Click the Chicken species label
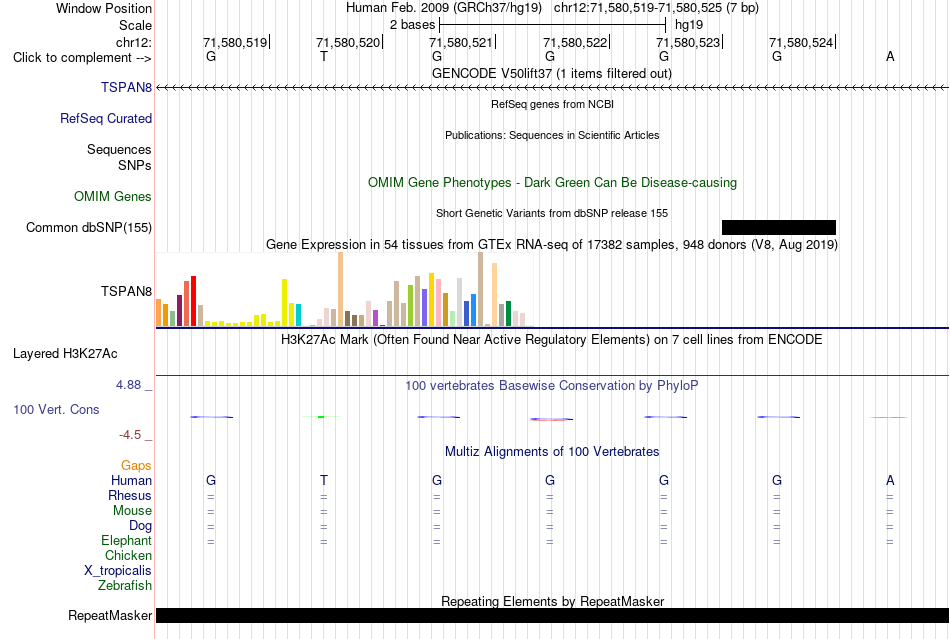Image resolution: width=950 pixels, height=639 pixels. (128, 556)
